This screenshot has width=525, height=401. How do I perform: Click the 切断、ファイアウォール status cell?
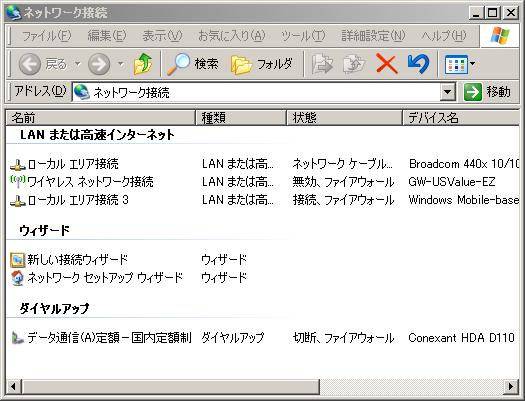pyautogui.click(x=344, y=337)
